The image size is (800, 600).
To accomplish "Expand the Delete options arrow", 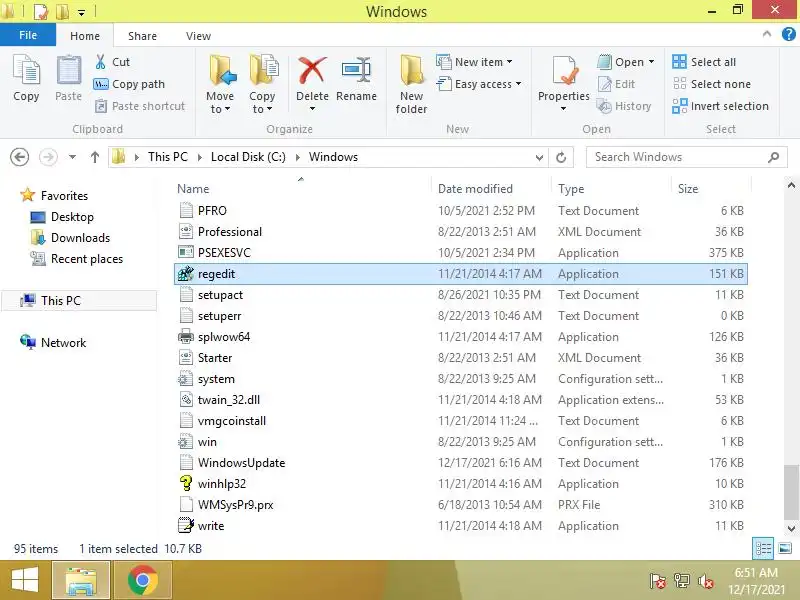I will tap(312, 109).
